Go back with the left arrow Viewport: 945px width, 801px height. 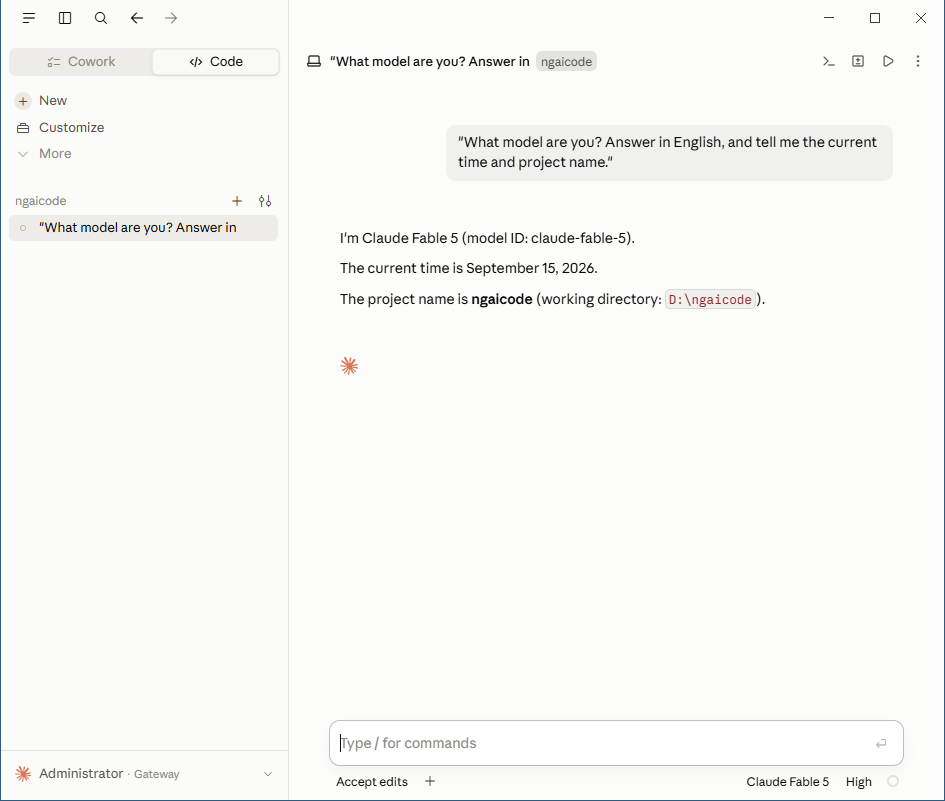137,18
